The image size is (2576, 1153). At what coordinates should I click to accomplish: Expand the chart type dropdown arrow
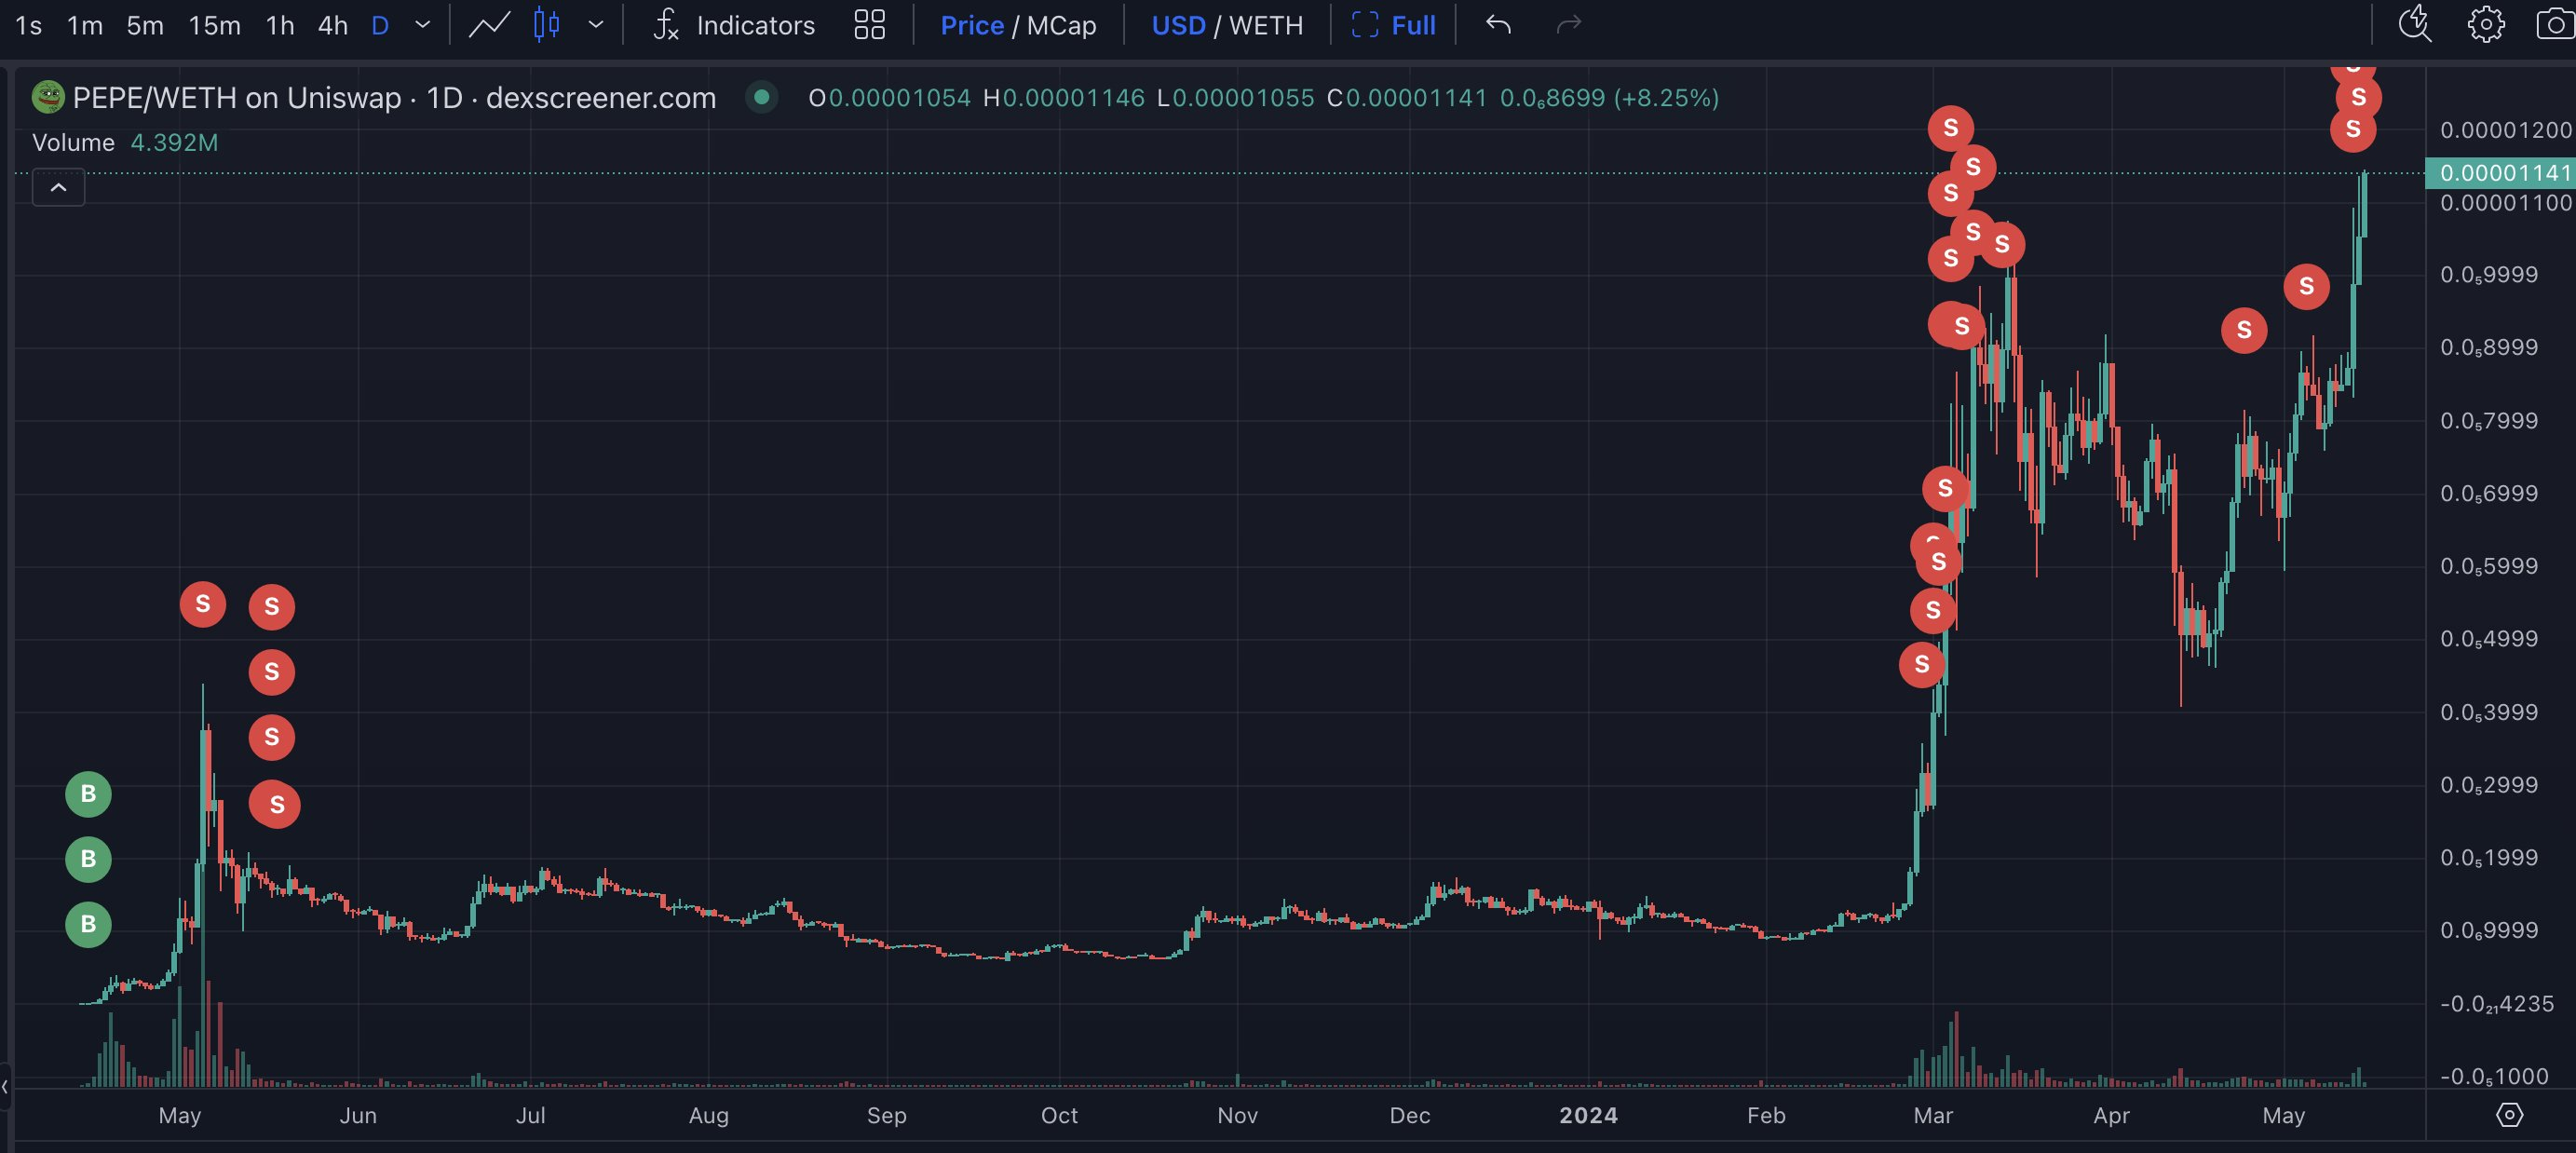(x=596, y=25)
